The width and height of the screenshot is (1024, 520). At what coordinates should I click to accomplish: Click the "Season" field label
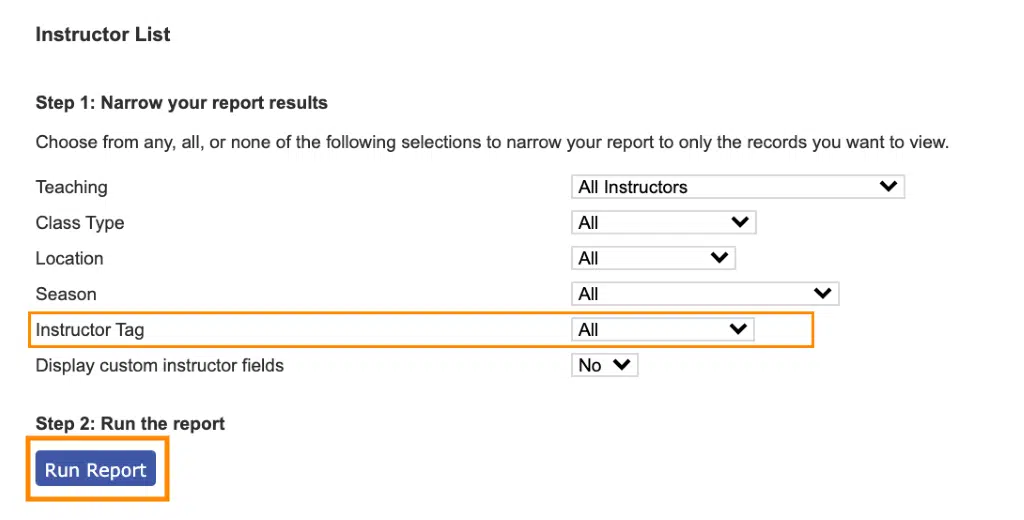pos(66,295)
